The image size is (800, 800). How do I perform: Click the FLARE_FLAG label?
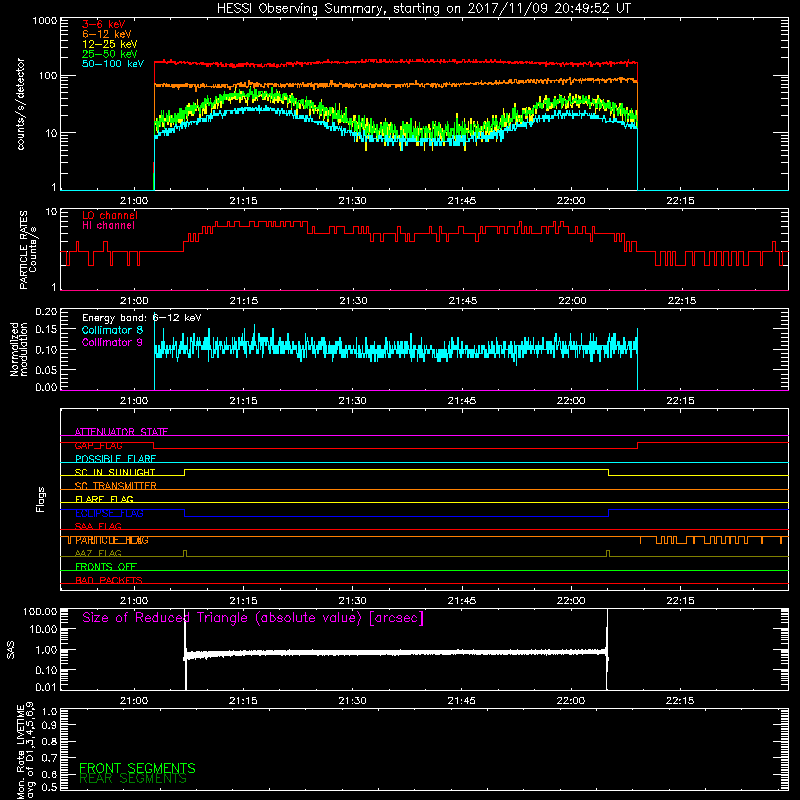click(x=104, y=499)
